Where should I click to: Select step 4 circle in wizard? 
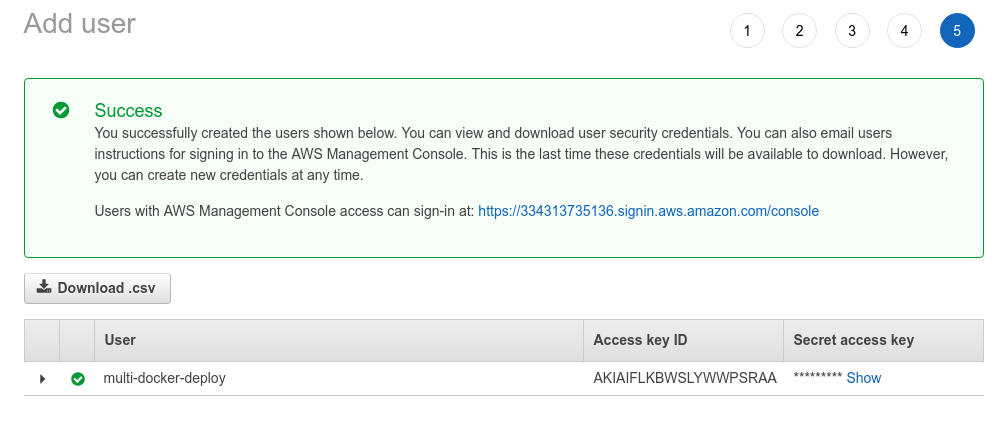[x=904, y=31]
